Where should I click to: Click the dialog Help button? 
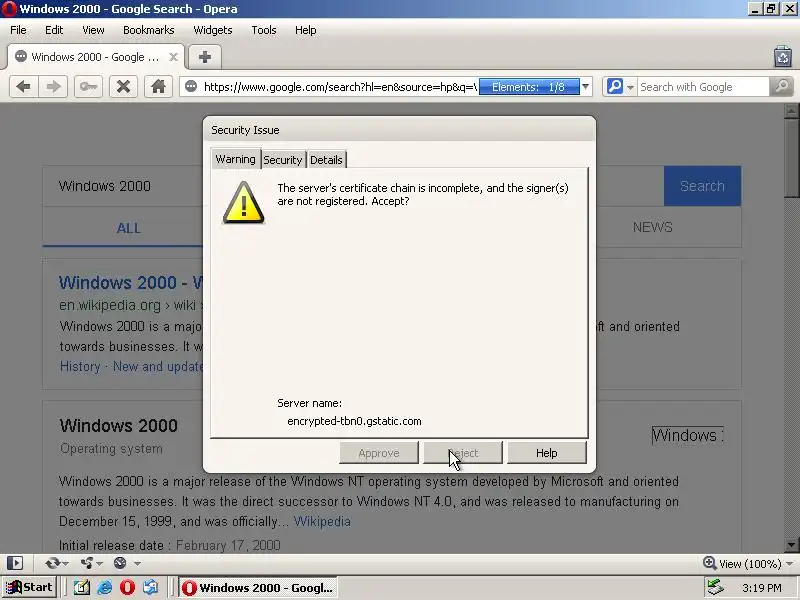(546, 453)
